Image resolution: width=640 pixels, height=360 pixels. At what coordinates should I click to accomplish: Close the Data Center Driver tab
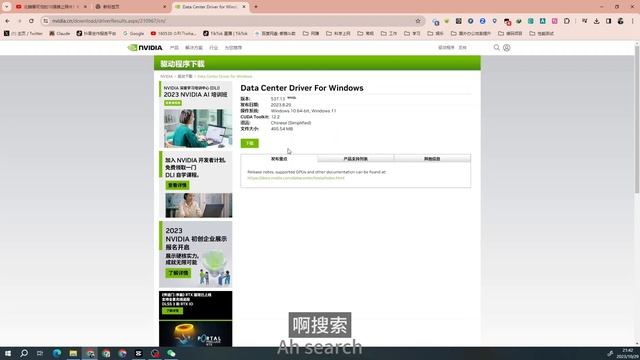click(244, 7)
